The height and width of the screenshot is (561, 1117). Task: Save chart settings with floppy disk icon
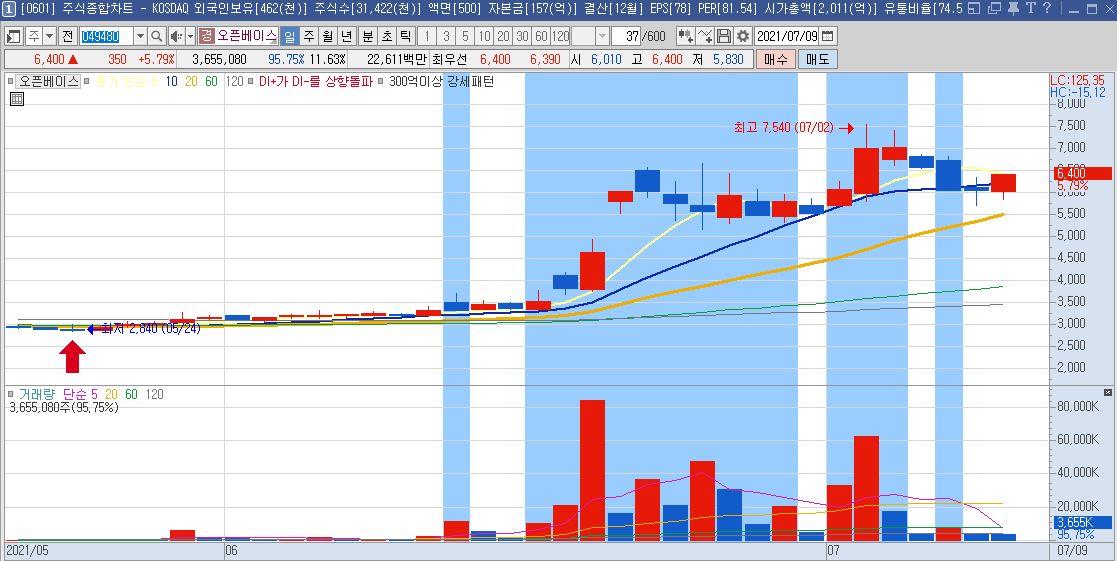[724, 36]
